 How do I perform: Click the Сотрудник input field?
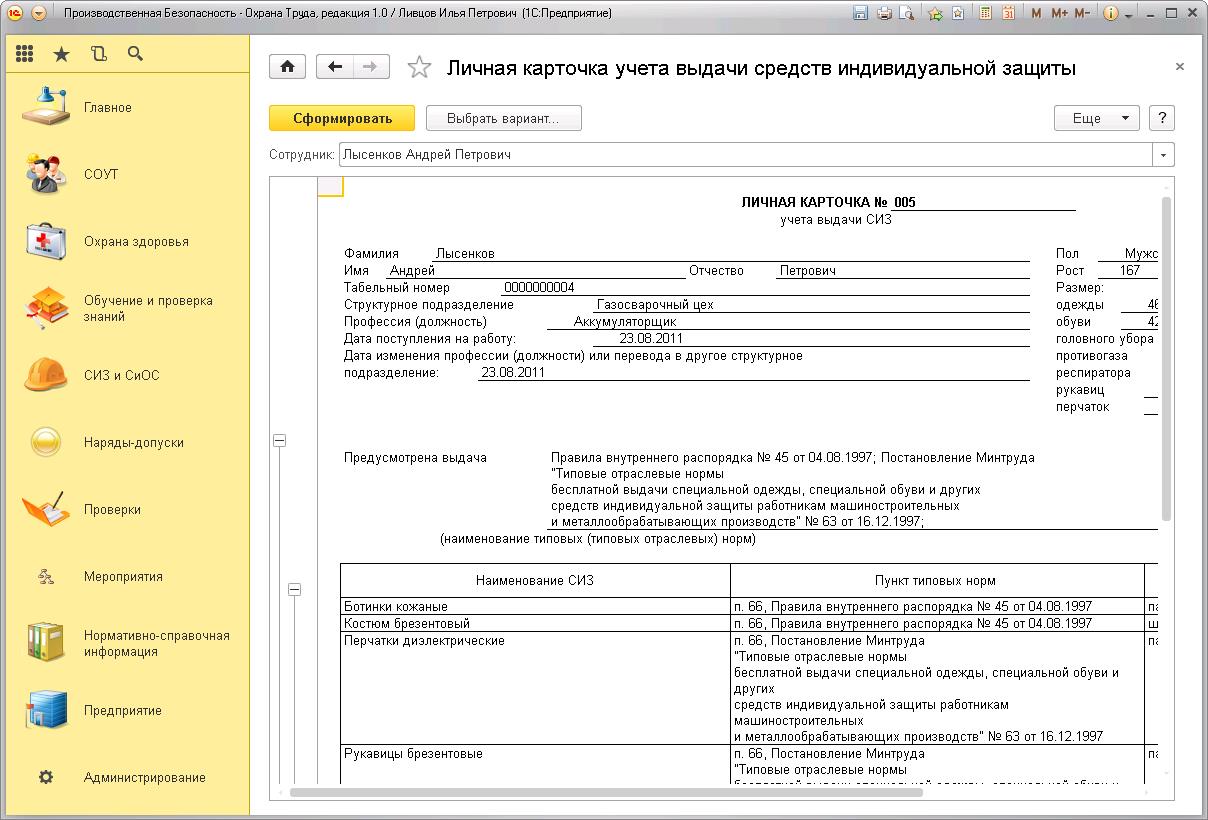[x=745, y=155]
